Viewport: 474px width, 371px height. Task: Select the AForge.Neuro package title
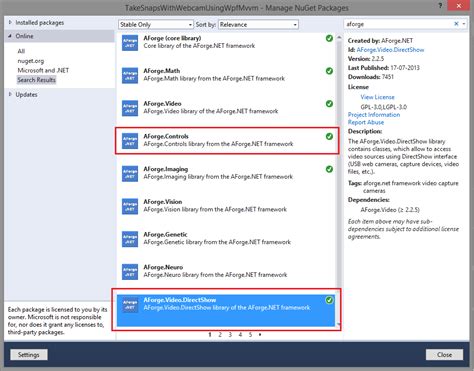[163, 267]
